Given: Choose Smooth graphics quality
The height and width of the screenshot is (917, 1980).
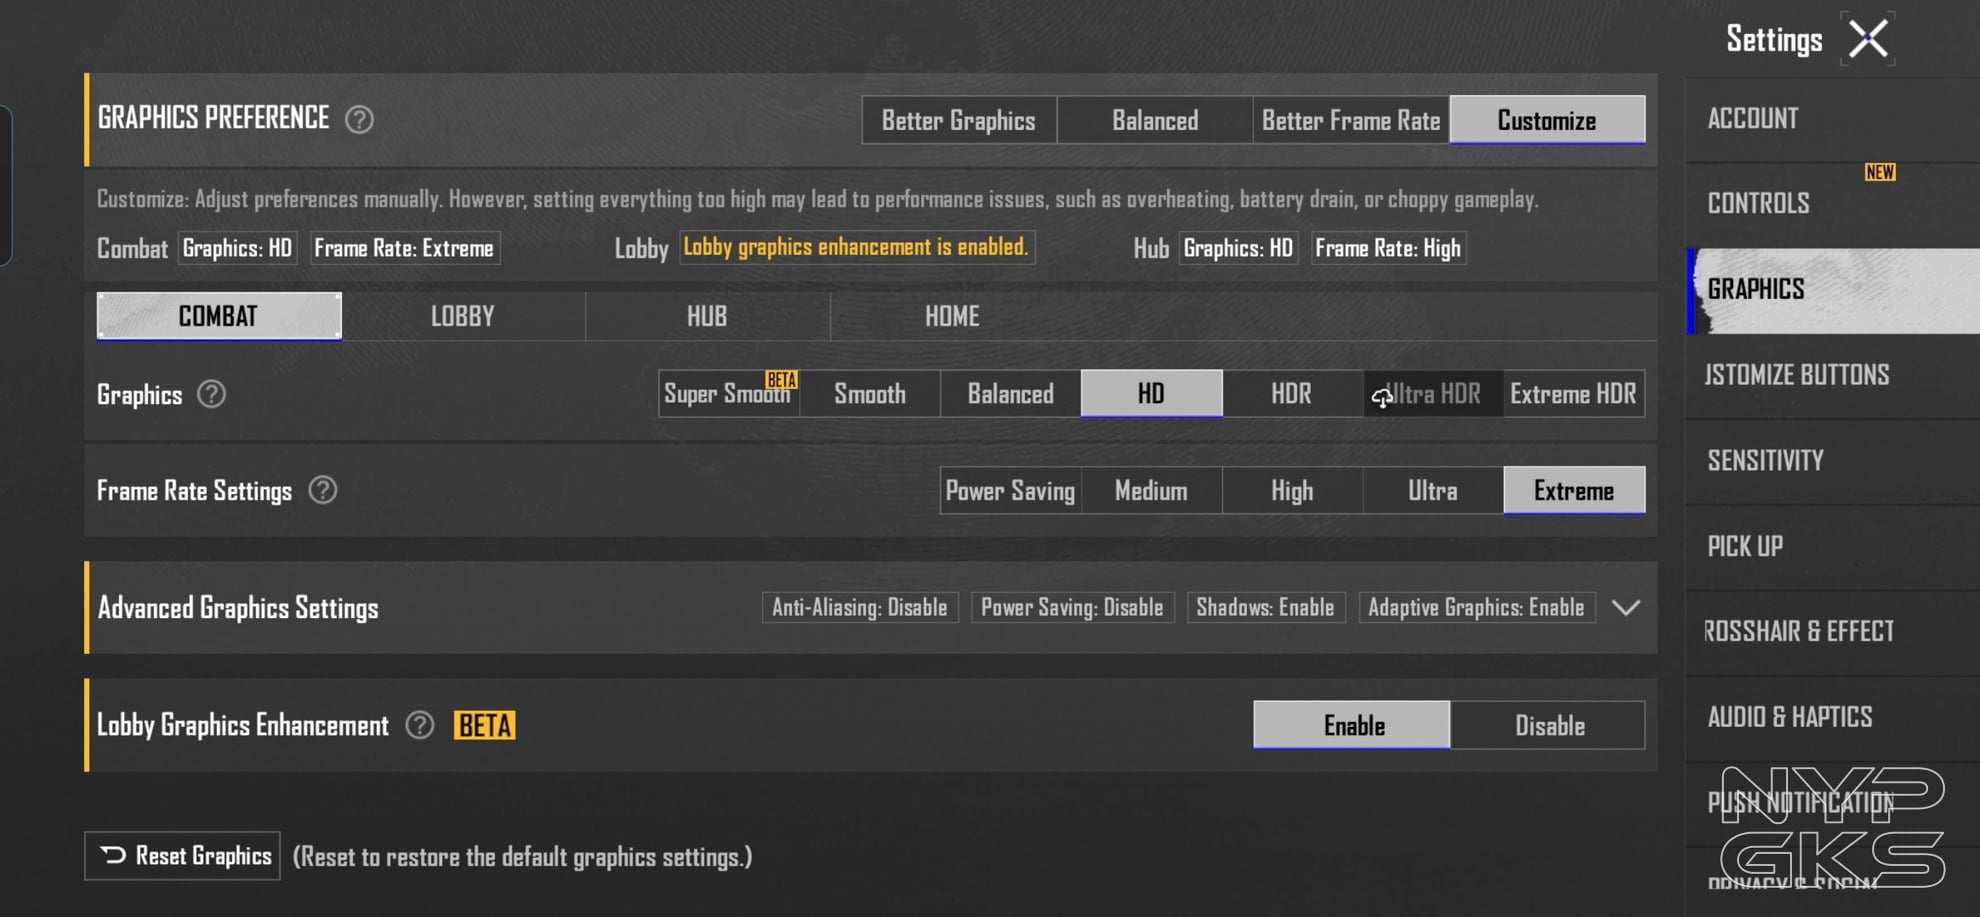Looking at the screenshot, I should (x=870, y=394).
